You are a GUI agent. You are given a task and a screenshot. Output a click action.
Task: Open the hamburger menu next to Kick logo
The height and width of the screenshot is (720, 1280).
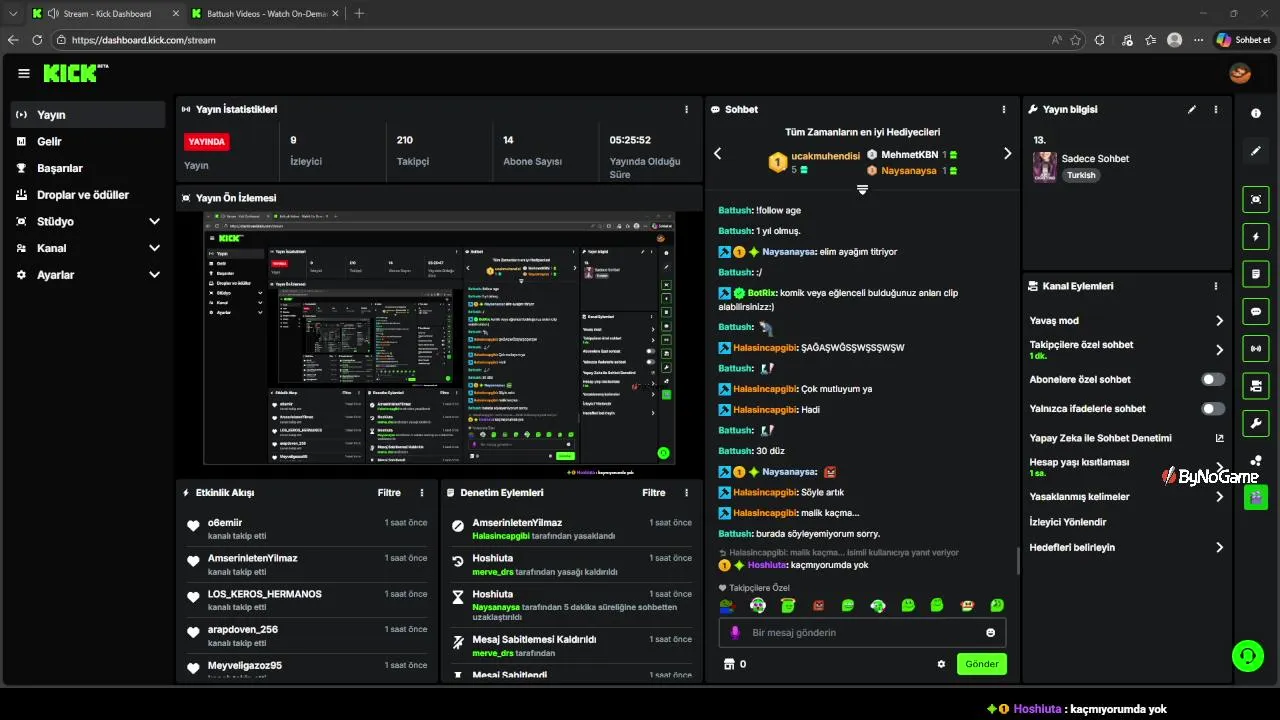(24, 73)
